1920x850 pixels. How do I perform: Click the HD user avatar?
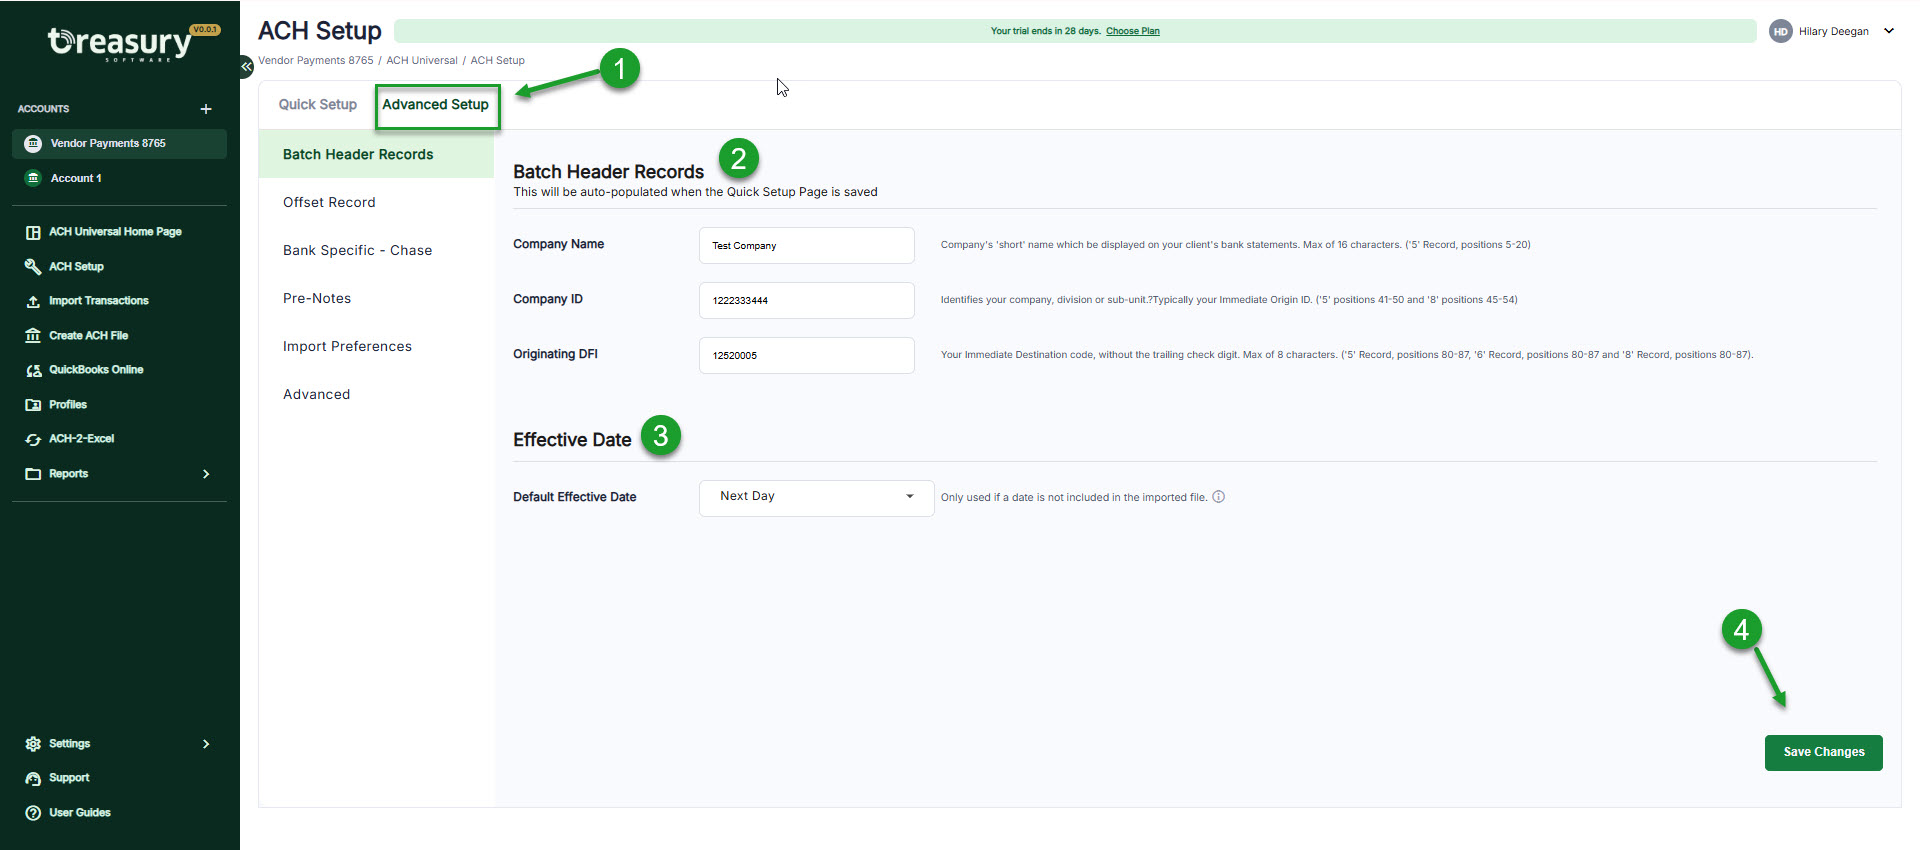coord(1780,31)
